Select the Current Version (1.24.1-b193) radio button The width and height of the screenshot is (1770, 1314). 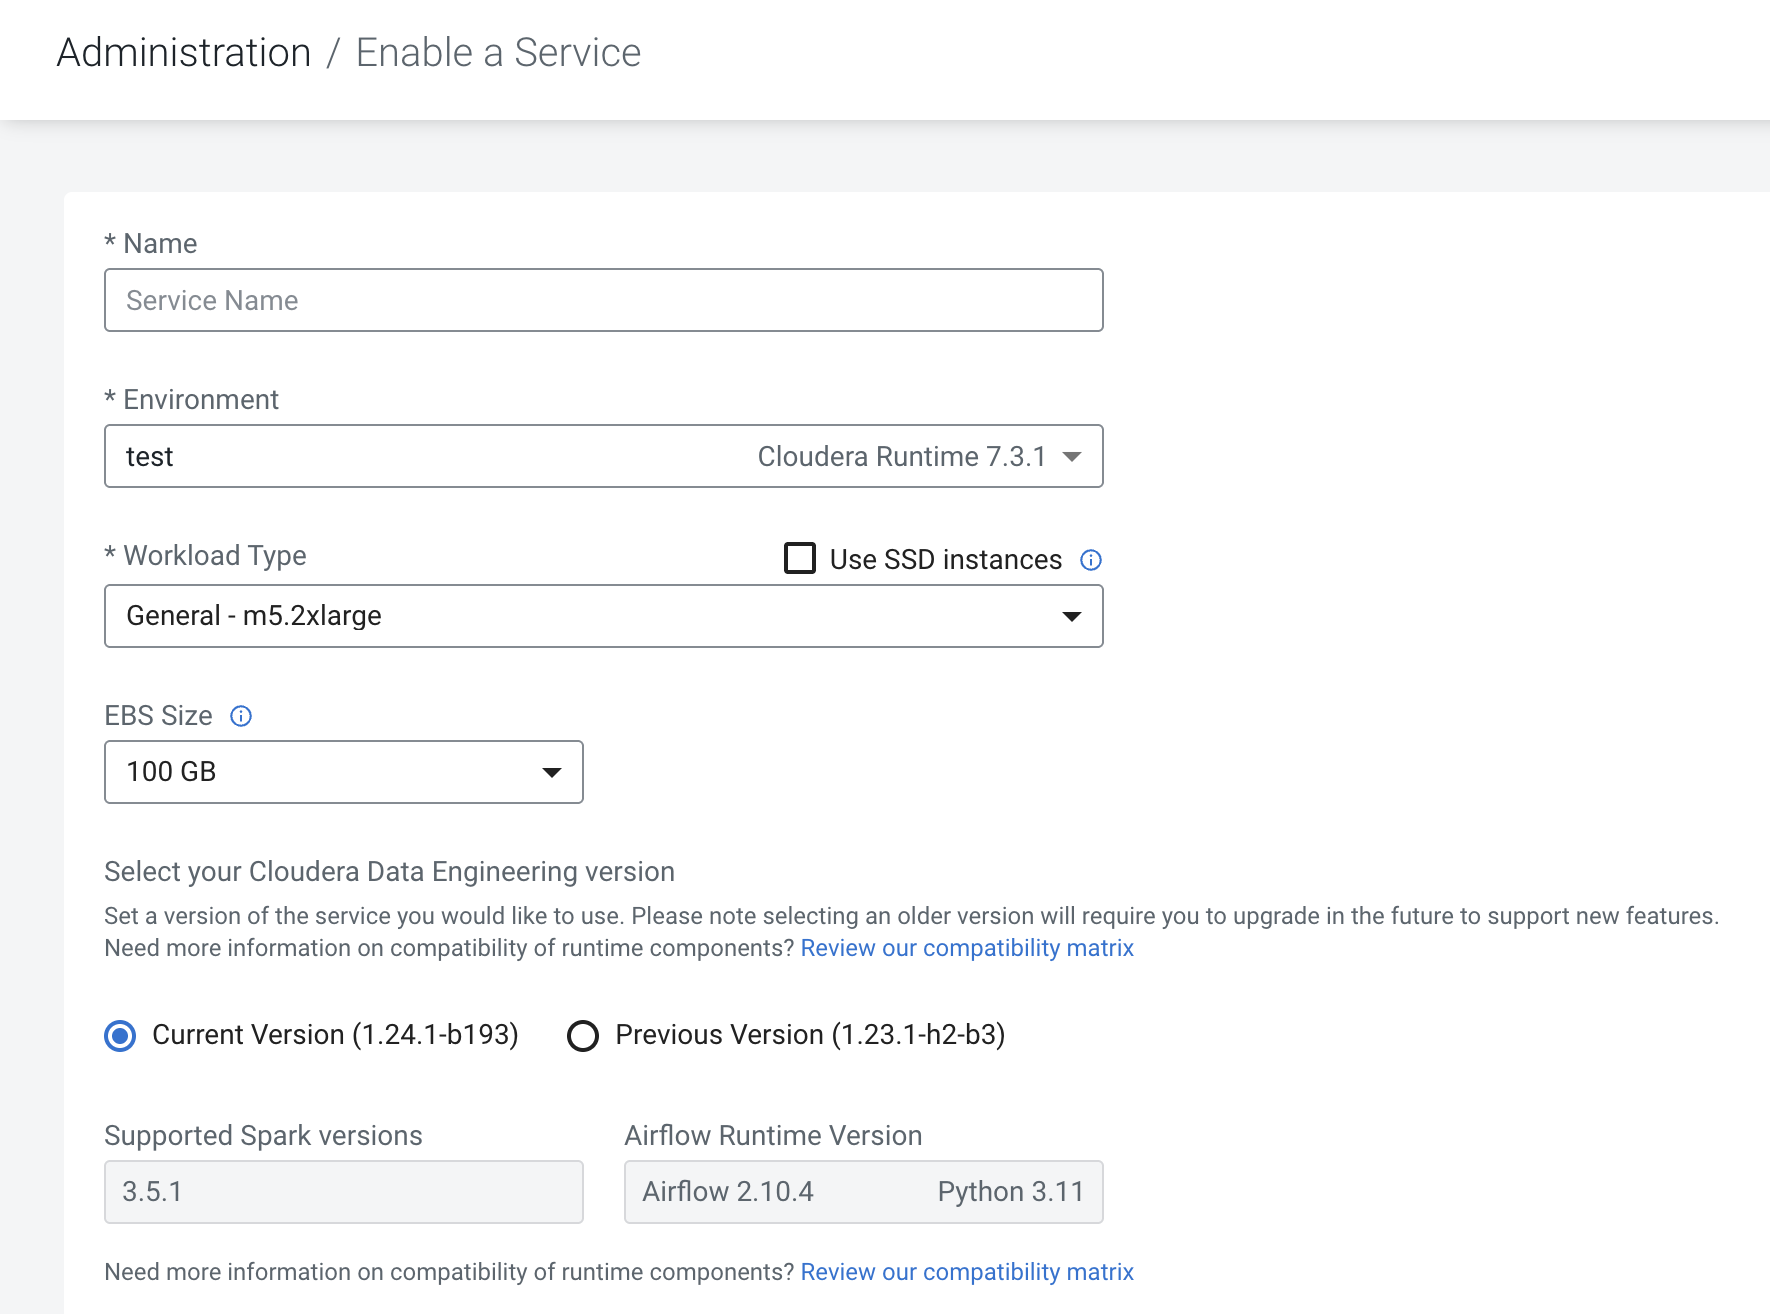click(x=120, y=1036)
